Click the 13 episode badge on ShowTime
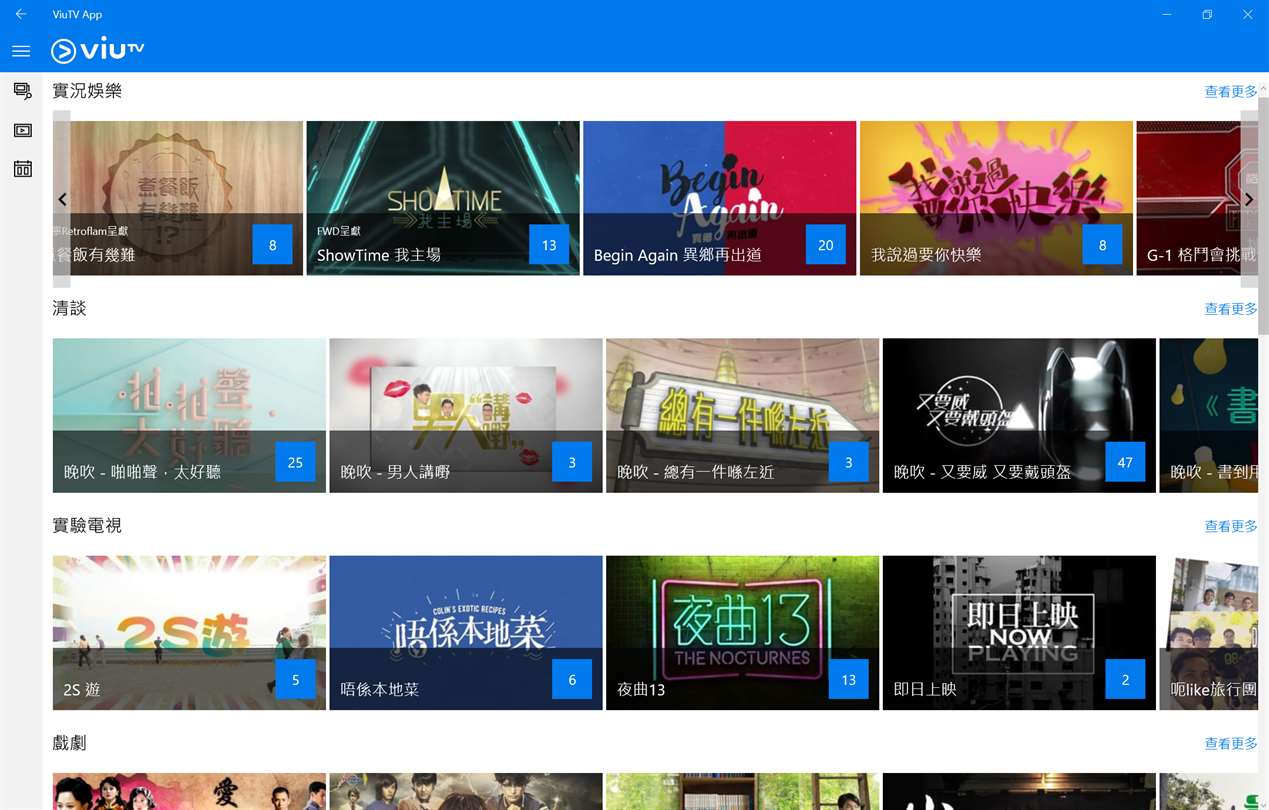Screen dimensions: 1269x810 pos(549,245)
